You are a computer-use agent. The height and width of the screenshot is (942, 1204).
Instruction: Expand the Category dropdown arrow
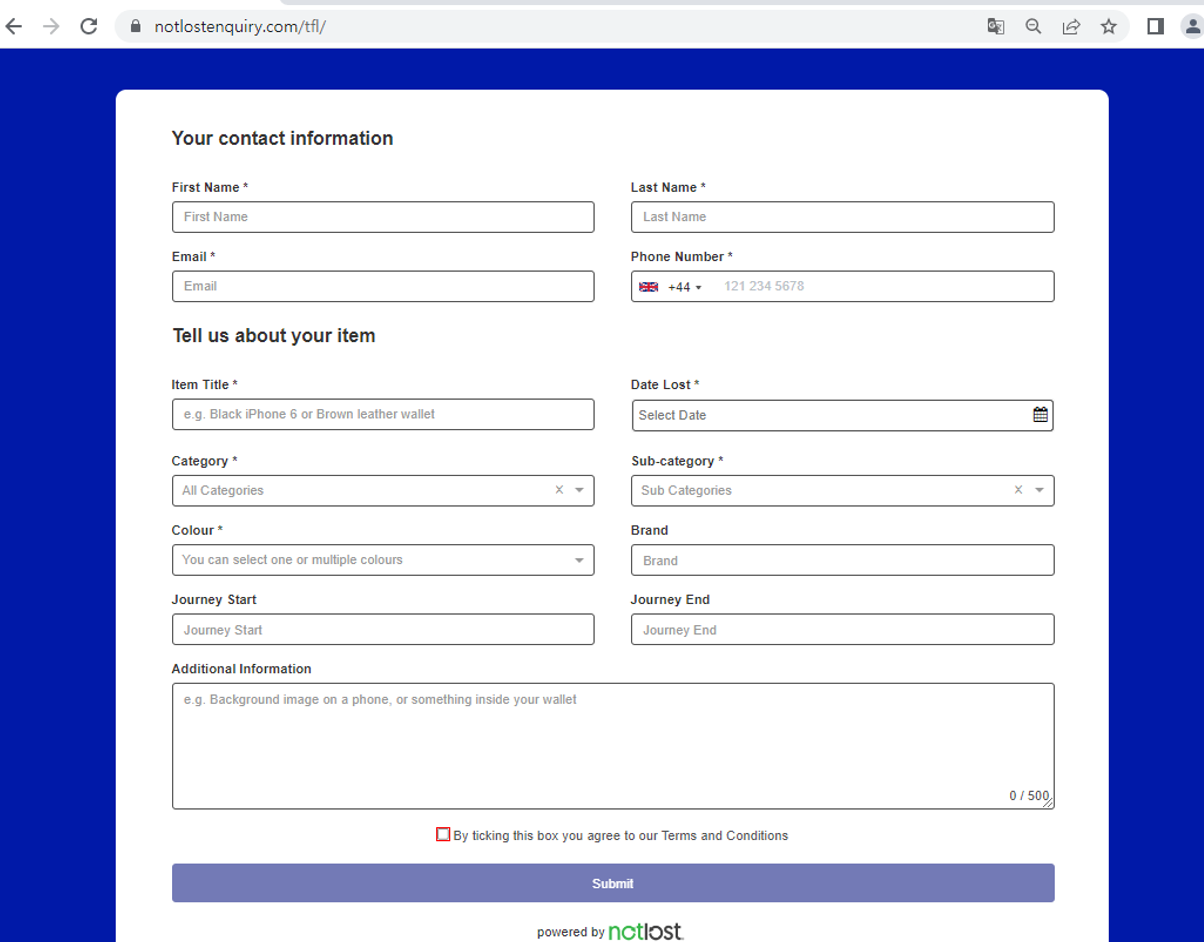tap(579, 490)
